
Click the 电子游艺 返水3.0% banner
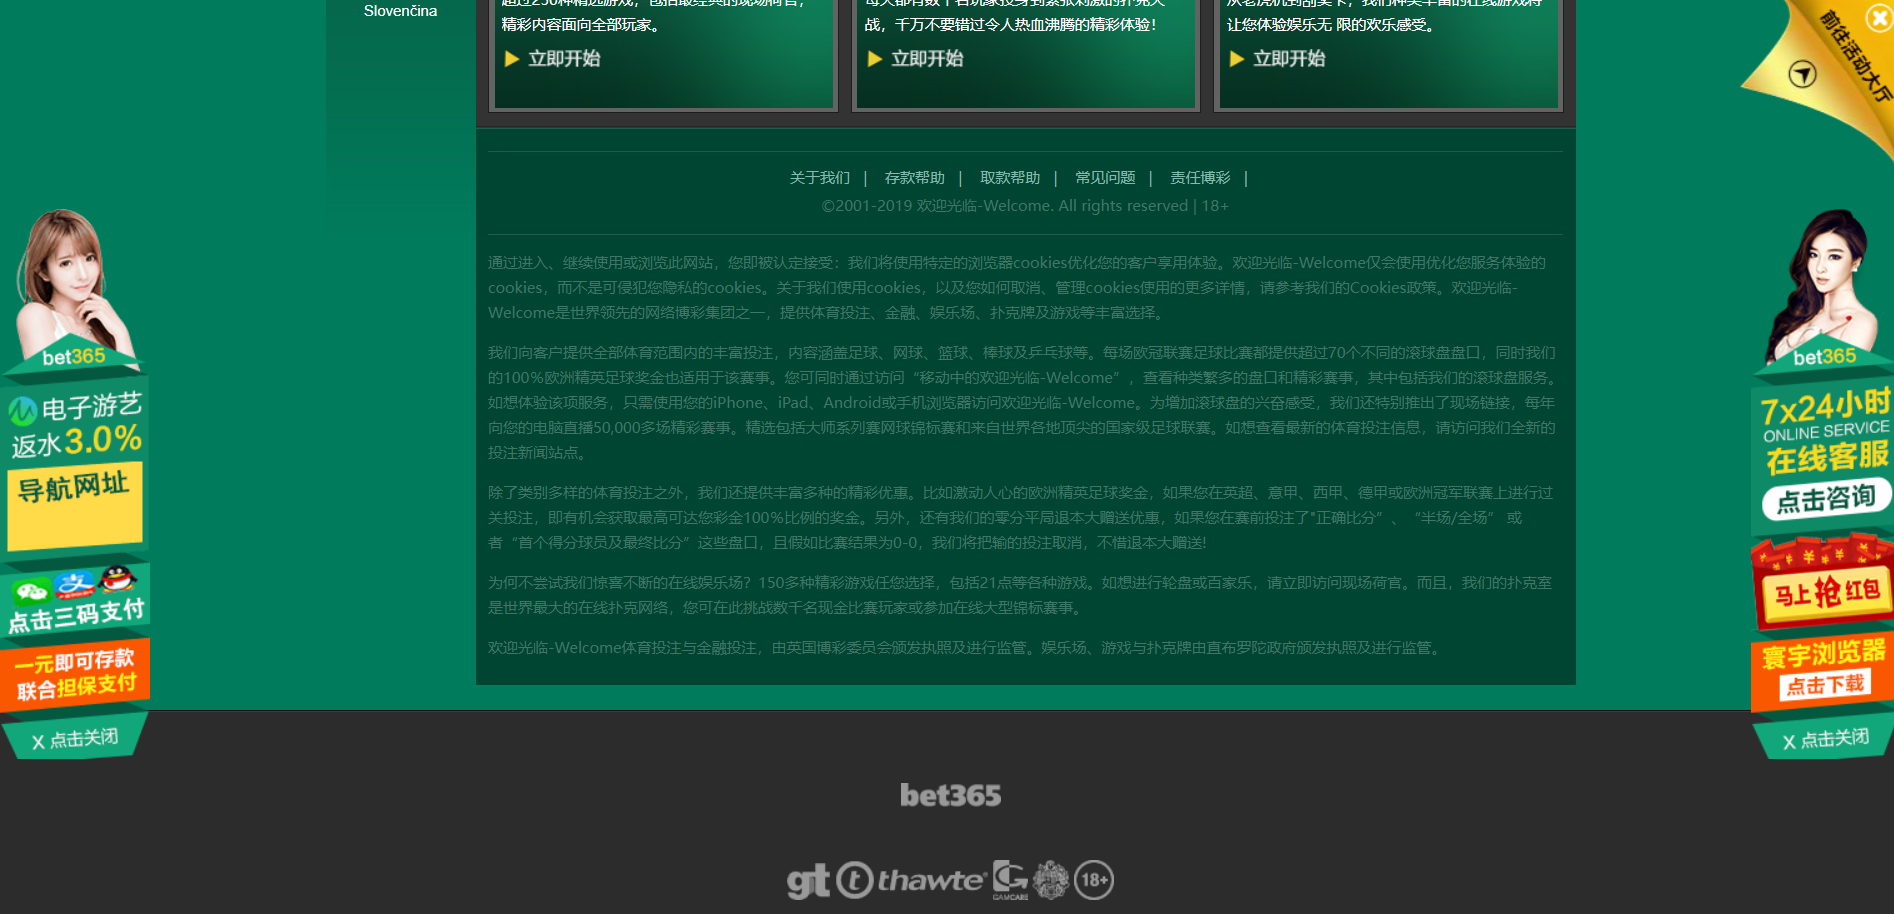tap(75, 425)
